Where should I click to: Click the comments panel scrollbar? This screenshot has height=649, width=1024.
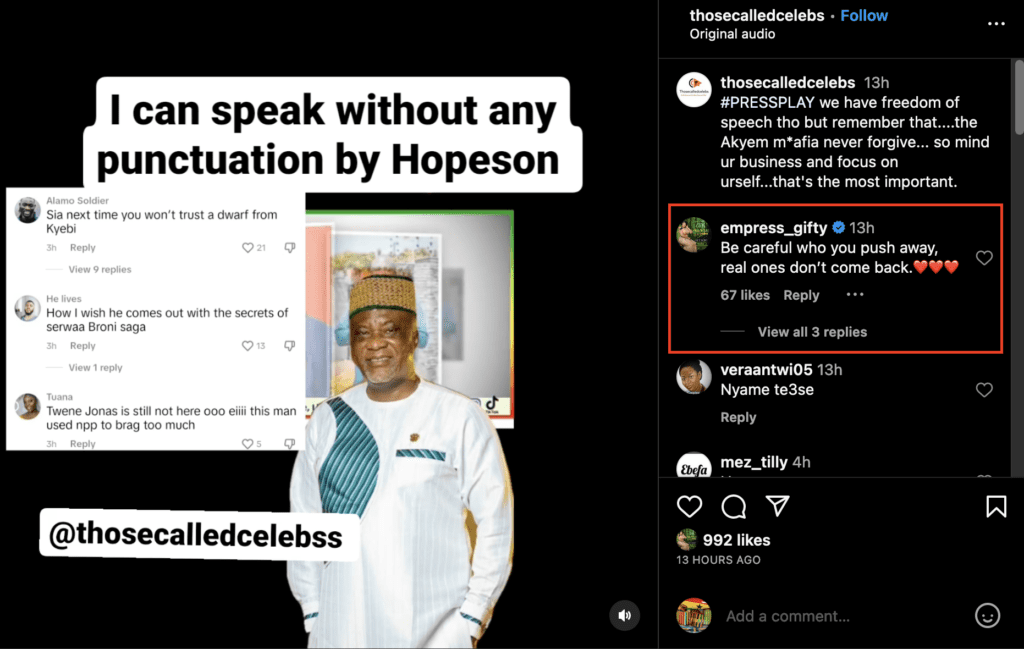[1019, 98]
